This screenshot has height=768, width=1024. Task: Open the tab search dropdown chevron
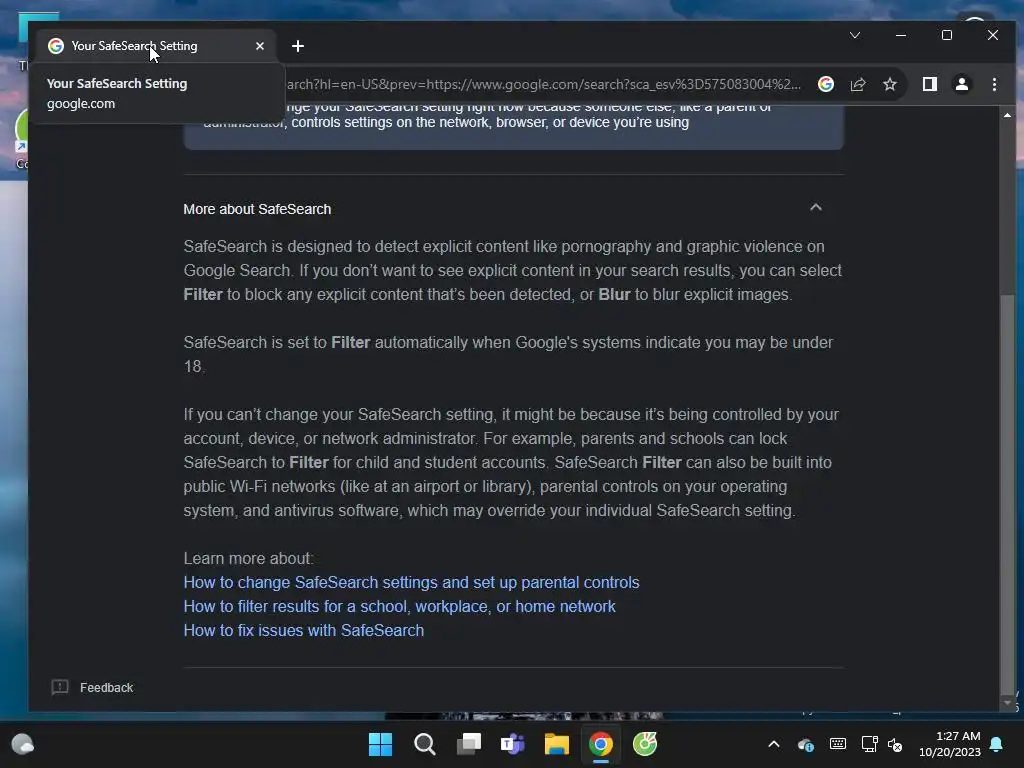tap(855, 35)
